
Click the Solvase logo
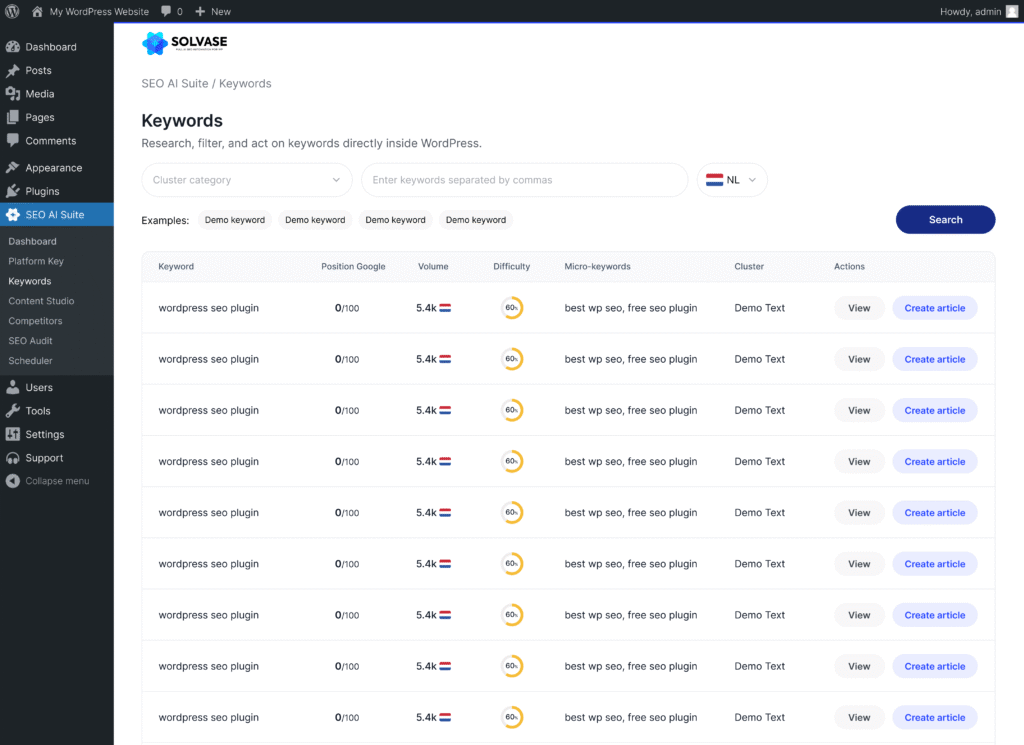[x=185, y=43]
